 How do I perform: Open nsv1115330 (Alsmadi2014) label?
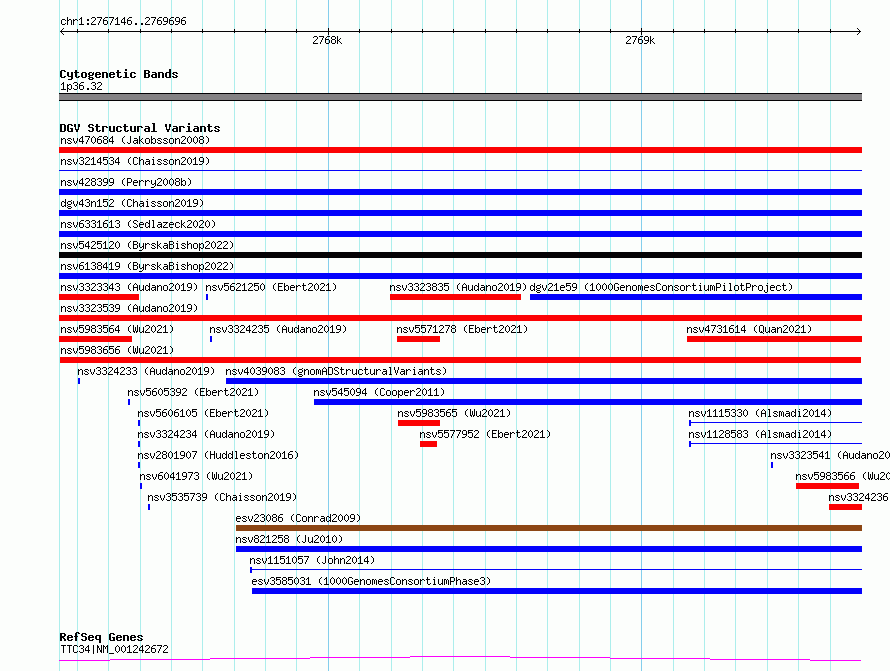[760, 413]
